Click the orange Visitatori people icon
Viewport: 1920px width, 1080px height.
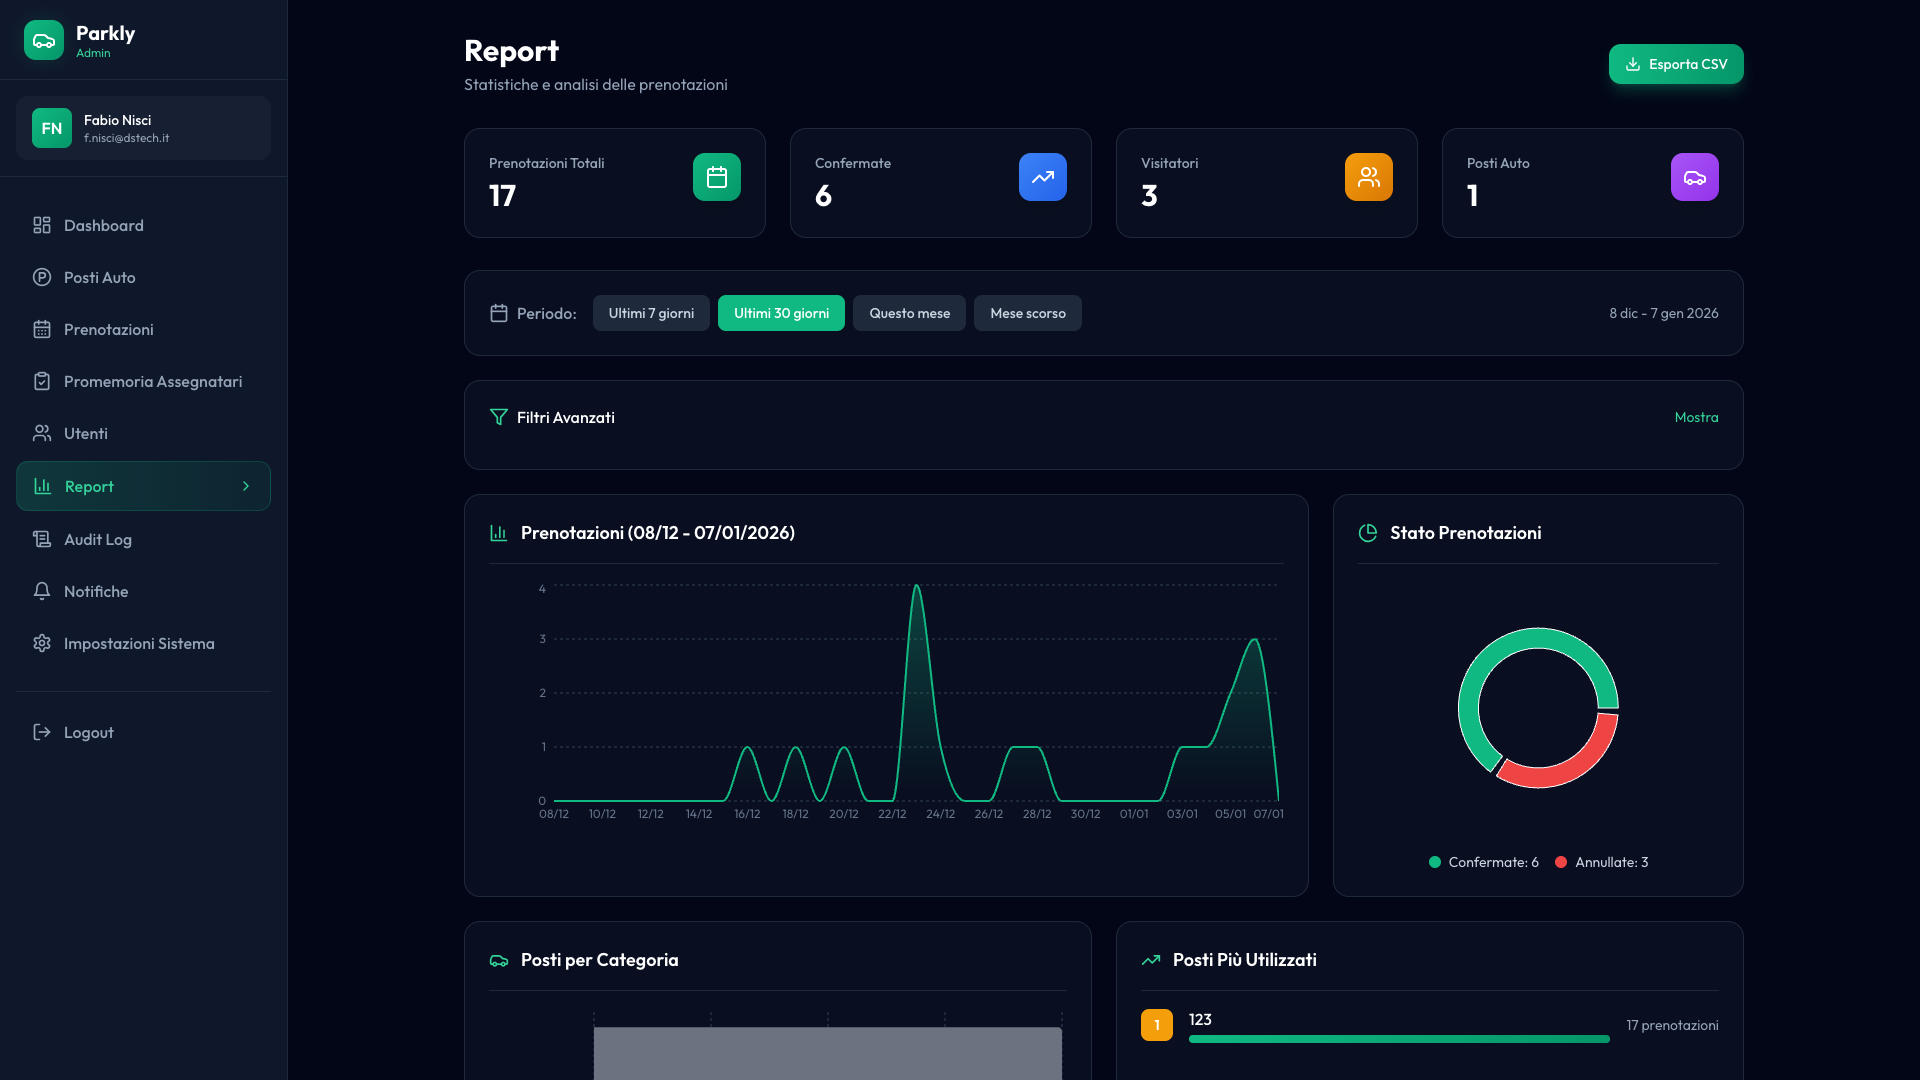pos(1368,177)
